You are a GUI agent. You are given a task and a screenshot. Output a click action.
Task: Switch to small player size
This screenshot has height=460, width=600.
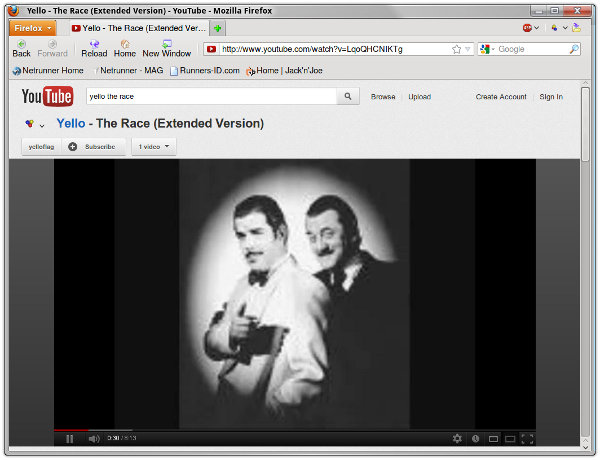tap(493, 439)
